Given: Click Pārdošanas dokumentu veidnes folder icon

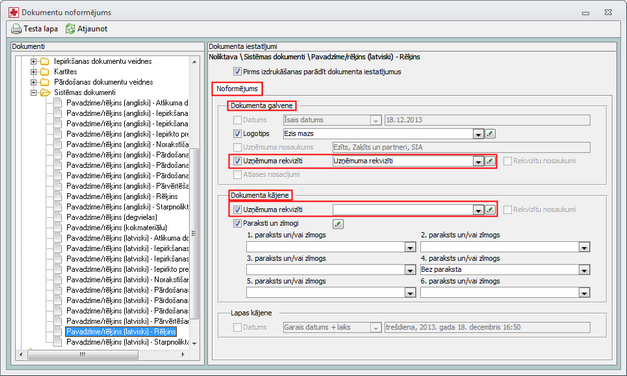Looking at the screenshot, I should click(45, 82).
